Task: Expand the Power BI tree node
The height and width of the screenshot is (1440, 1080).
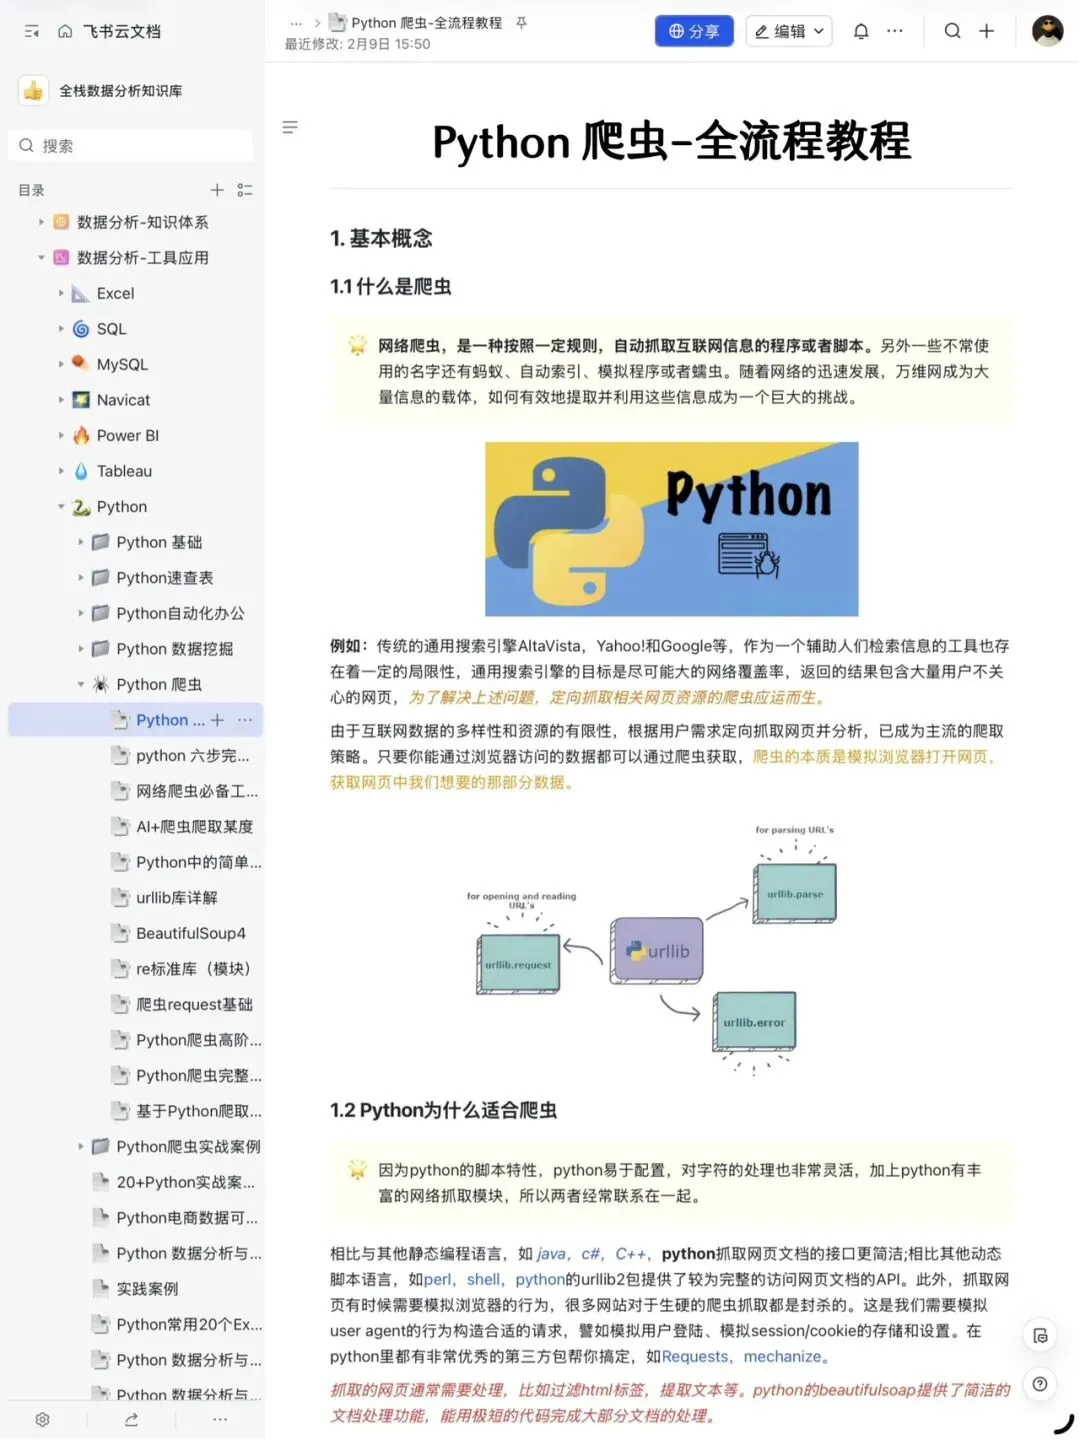Action: 61,436
